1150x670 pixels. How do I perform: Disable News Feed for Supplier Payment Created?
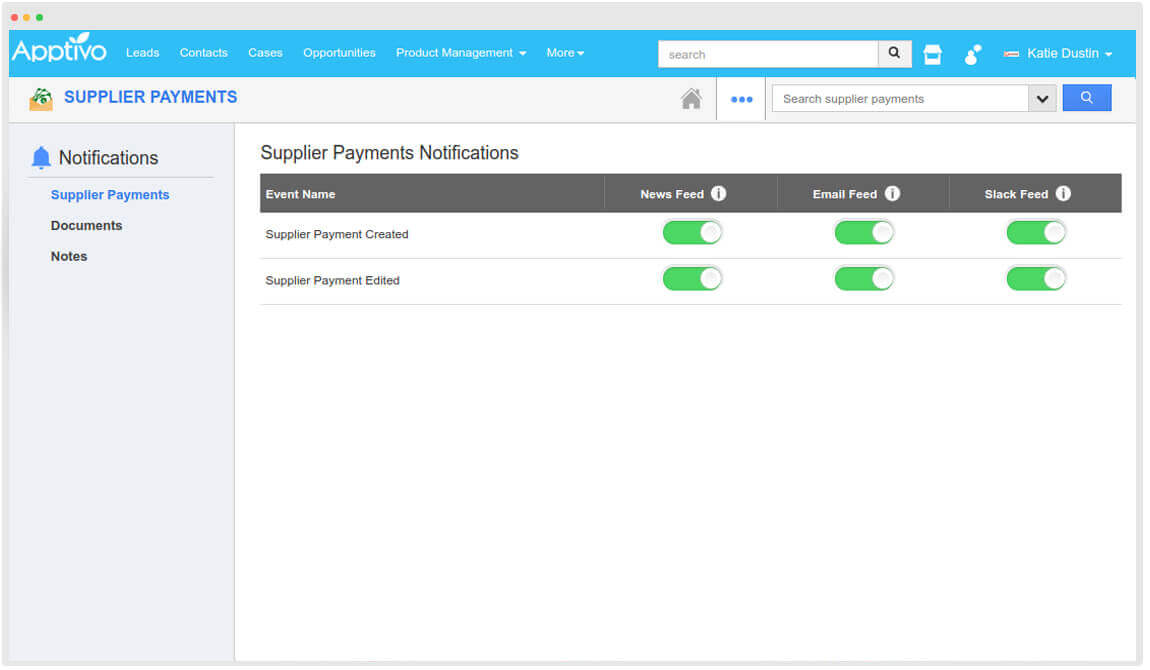[692, 233]
